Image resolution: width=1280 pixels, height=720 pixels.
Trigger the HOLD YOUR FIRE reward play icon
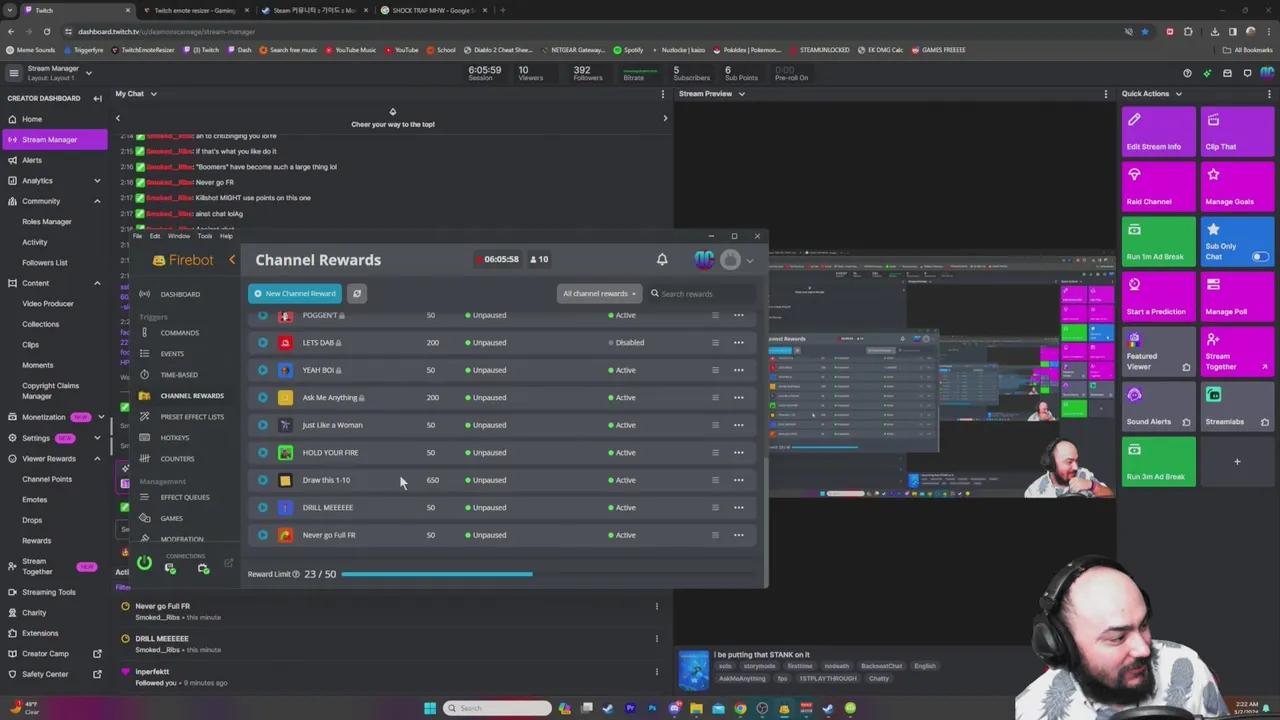(263, 453)
